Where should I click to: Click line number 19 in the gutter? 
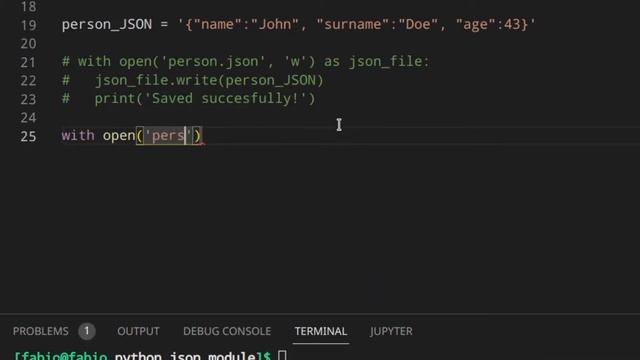coord(28,25)
